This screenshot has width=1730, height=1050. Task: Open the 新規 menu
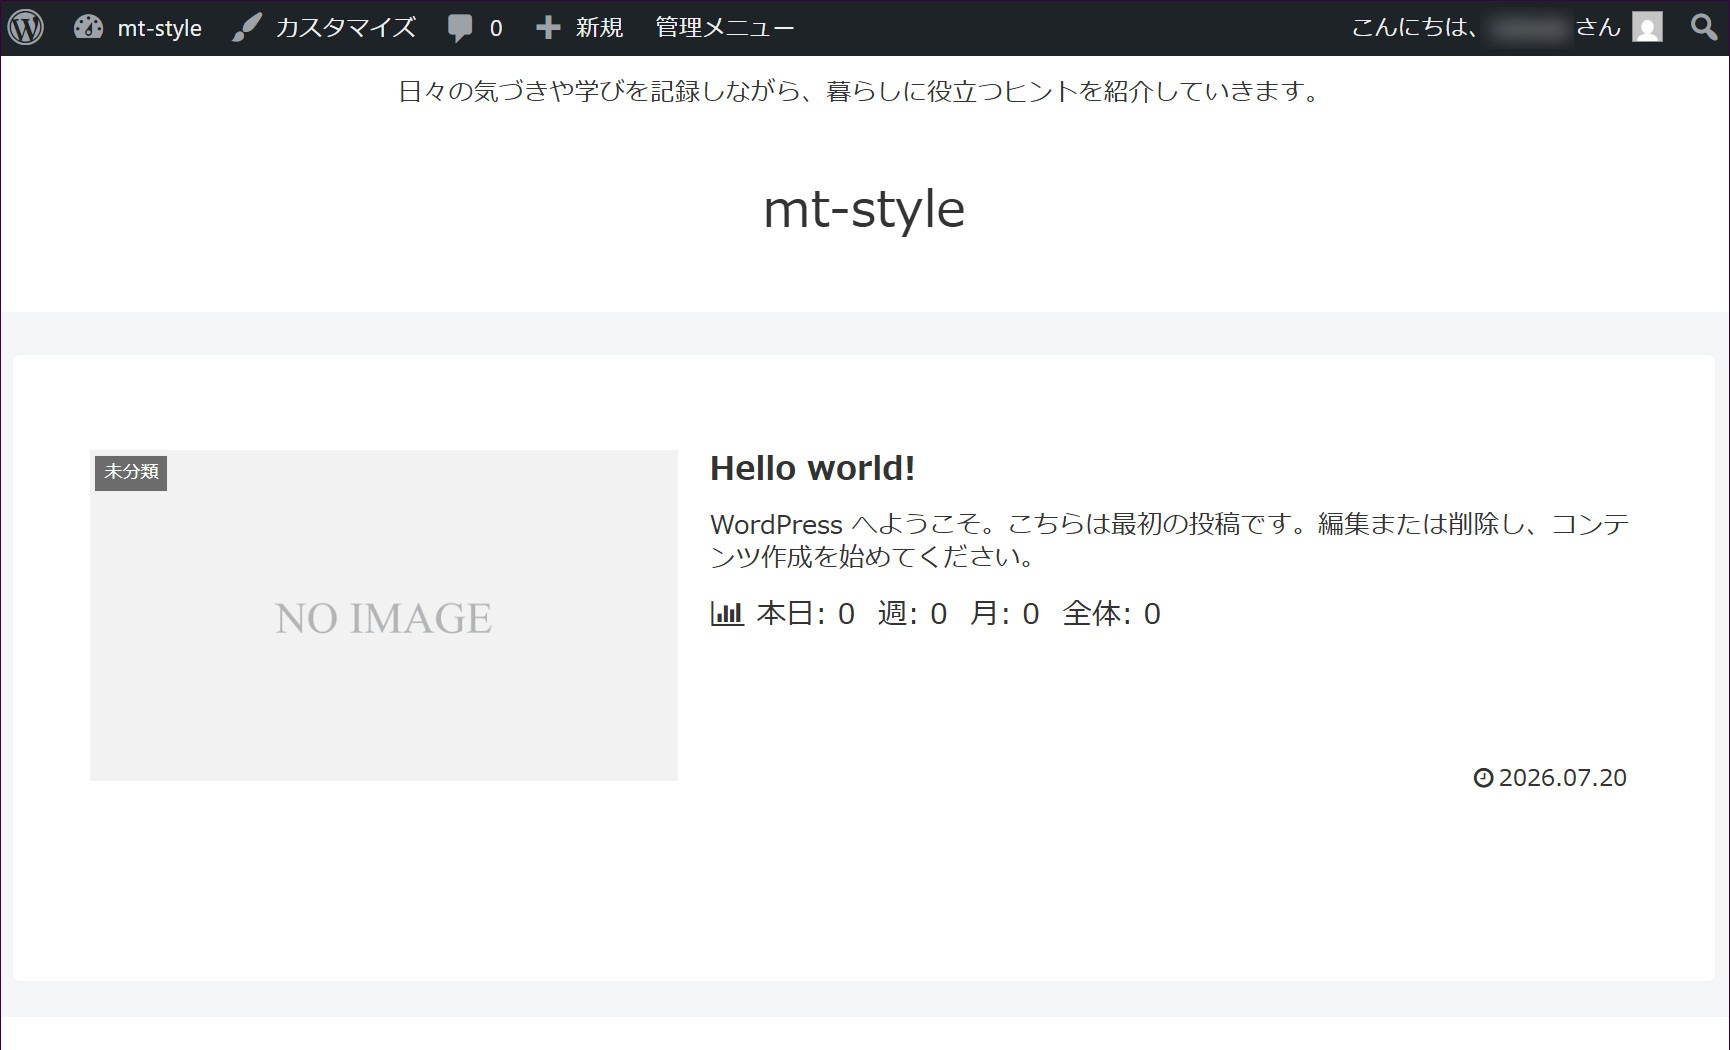tap(599, 28)
